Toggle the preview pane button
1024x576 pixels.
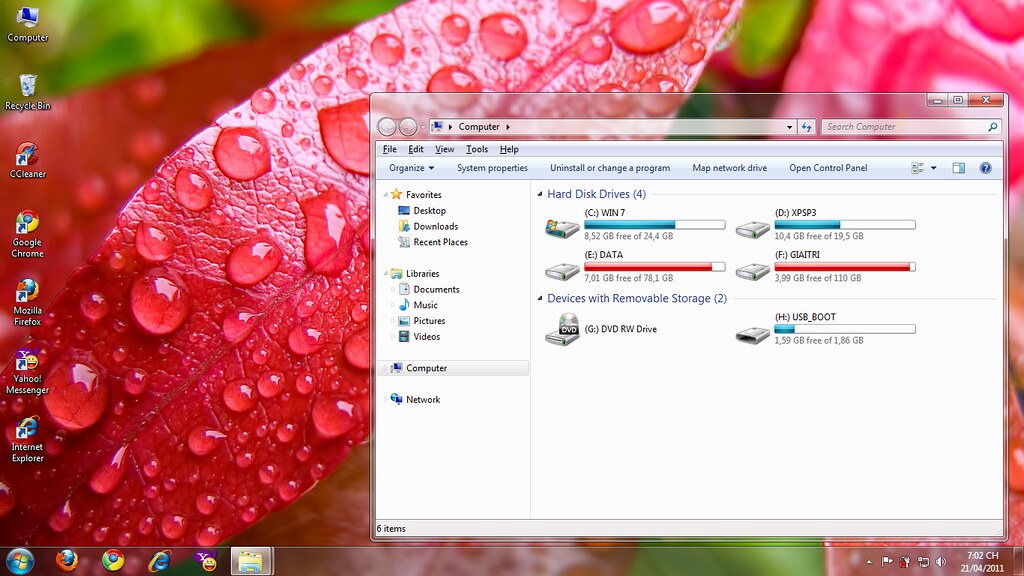958,168
